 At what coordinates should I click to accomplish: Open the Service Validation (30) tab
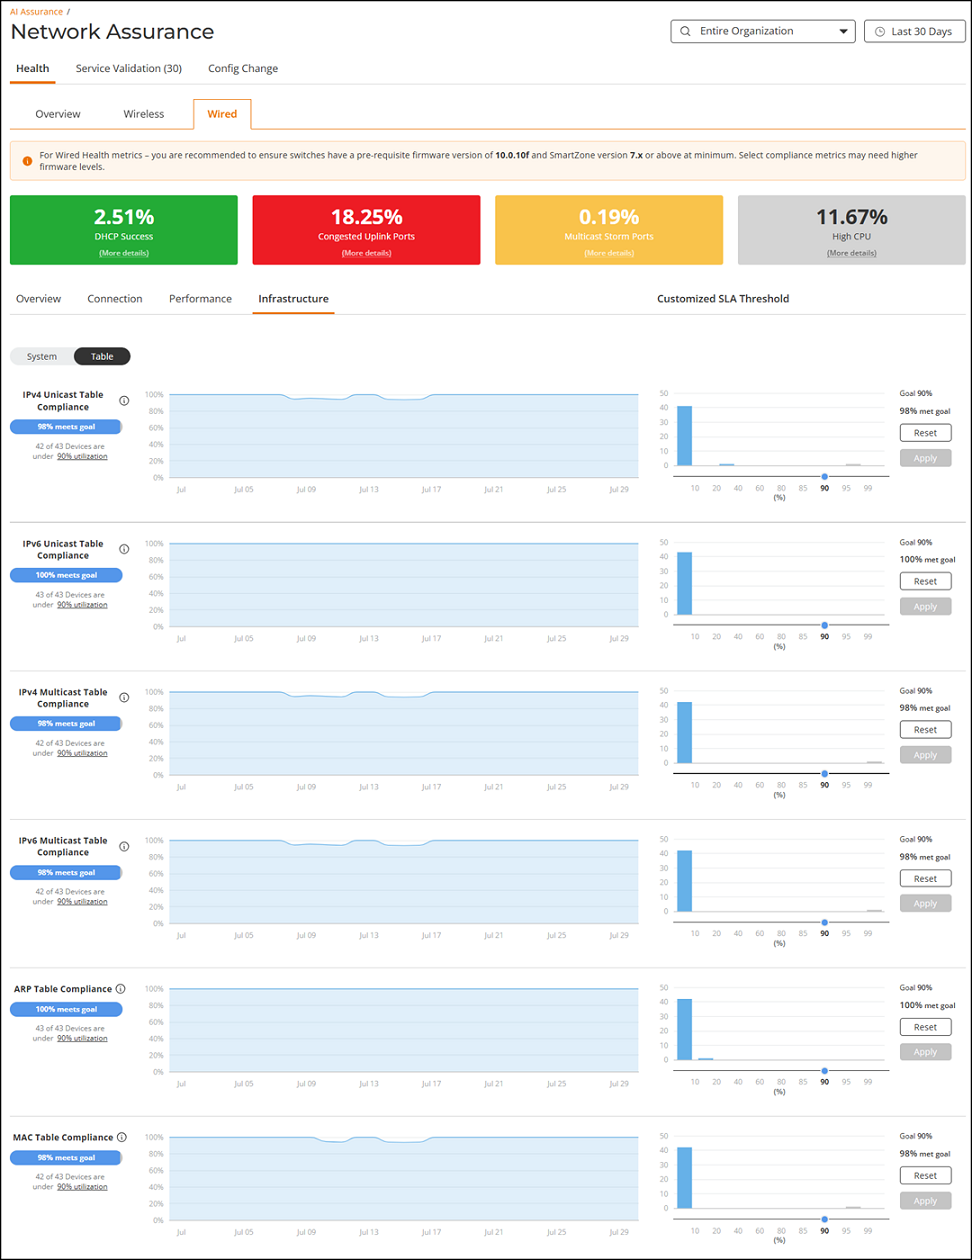128,69
